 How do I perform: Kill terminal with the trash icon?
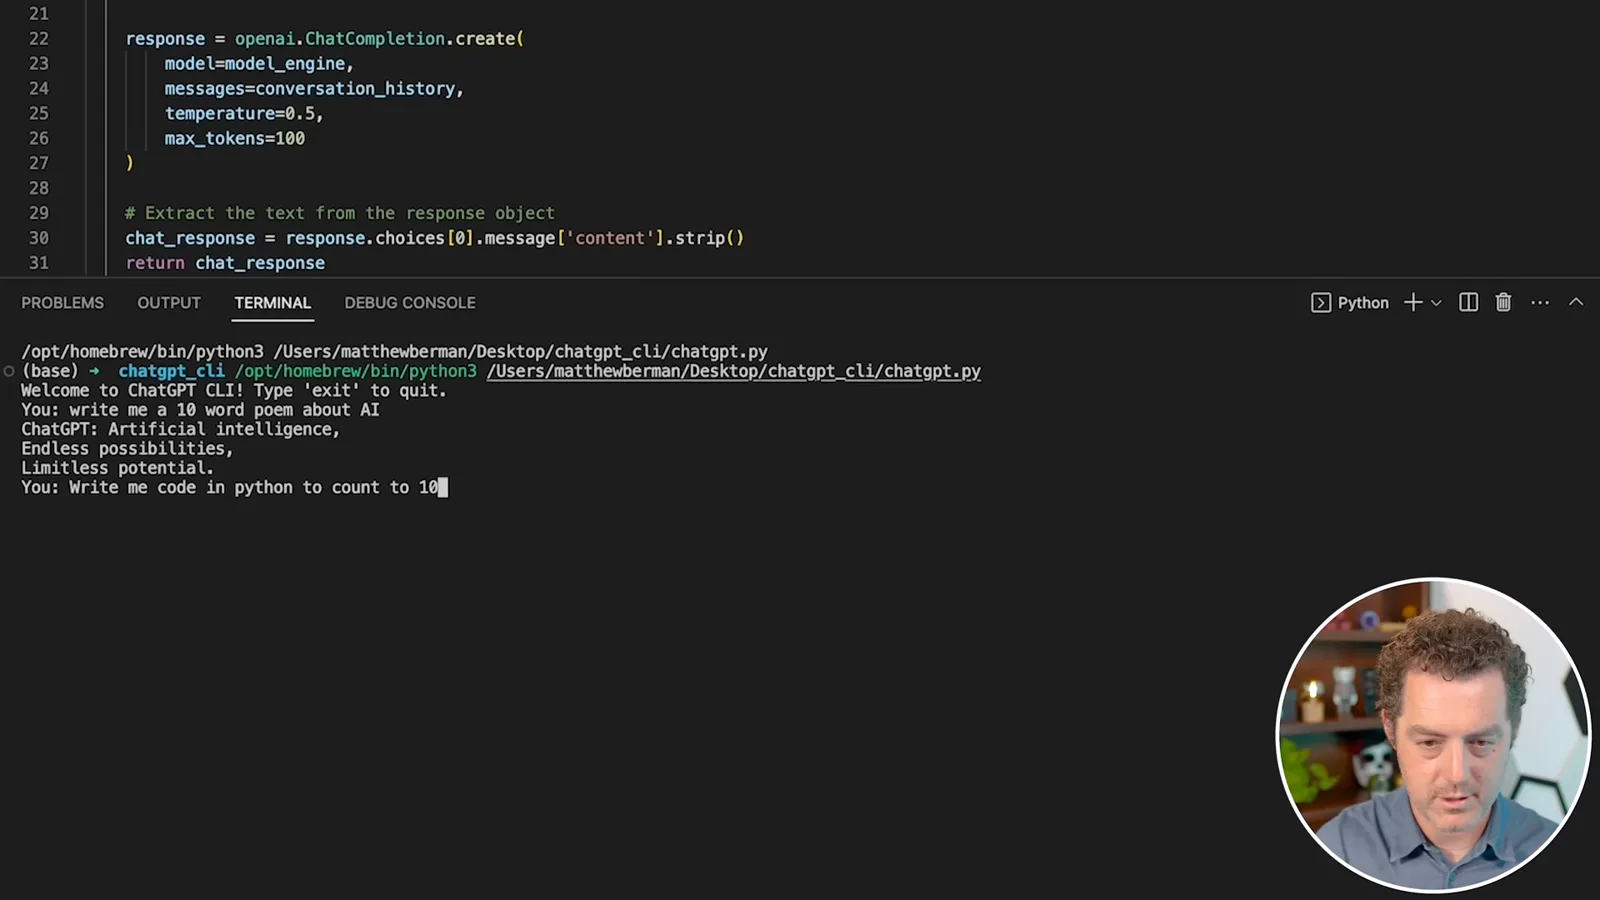click(x=1503, y=302)
